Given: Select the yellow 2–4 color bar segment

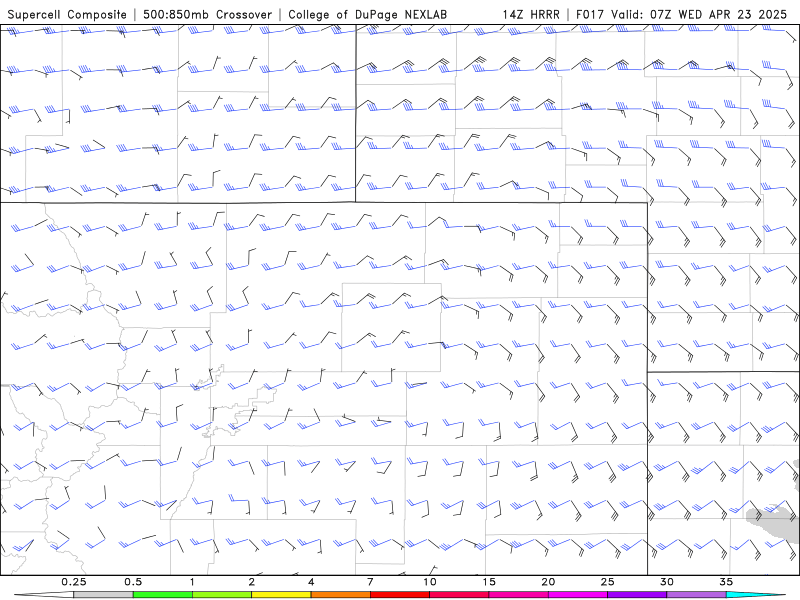Looking at the screenshot, I should pyautogui.click(x=281, y=595).
